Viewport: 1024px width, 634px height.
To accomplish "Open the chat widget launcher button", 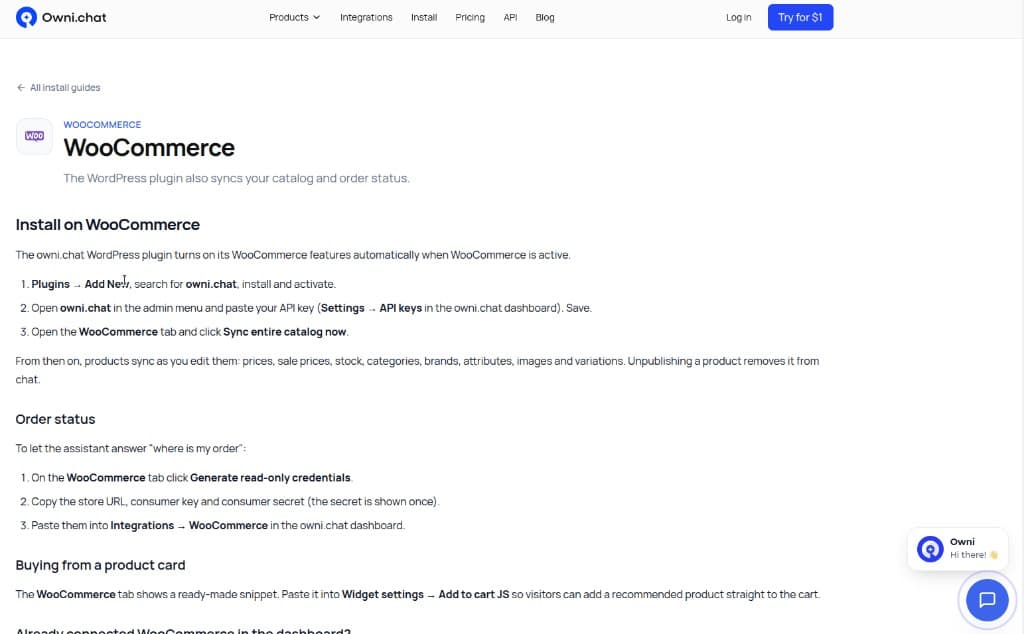I will [987, 599].
